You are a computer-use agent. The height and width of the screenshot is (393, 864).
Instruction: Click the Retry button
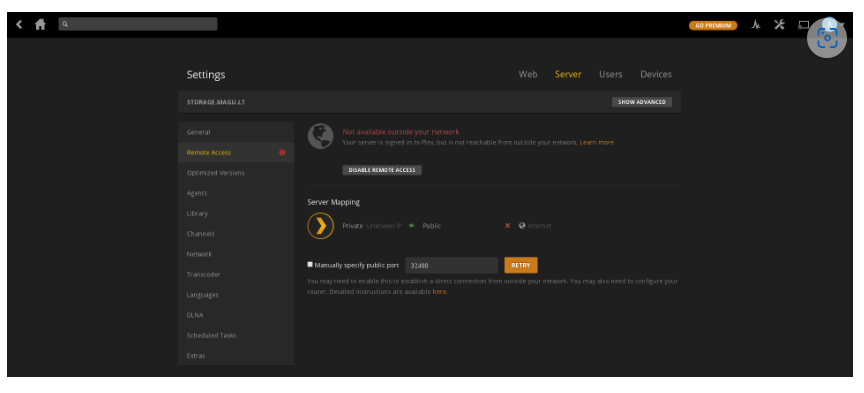521,265
